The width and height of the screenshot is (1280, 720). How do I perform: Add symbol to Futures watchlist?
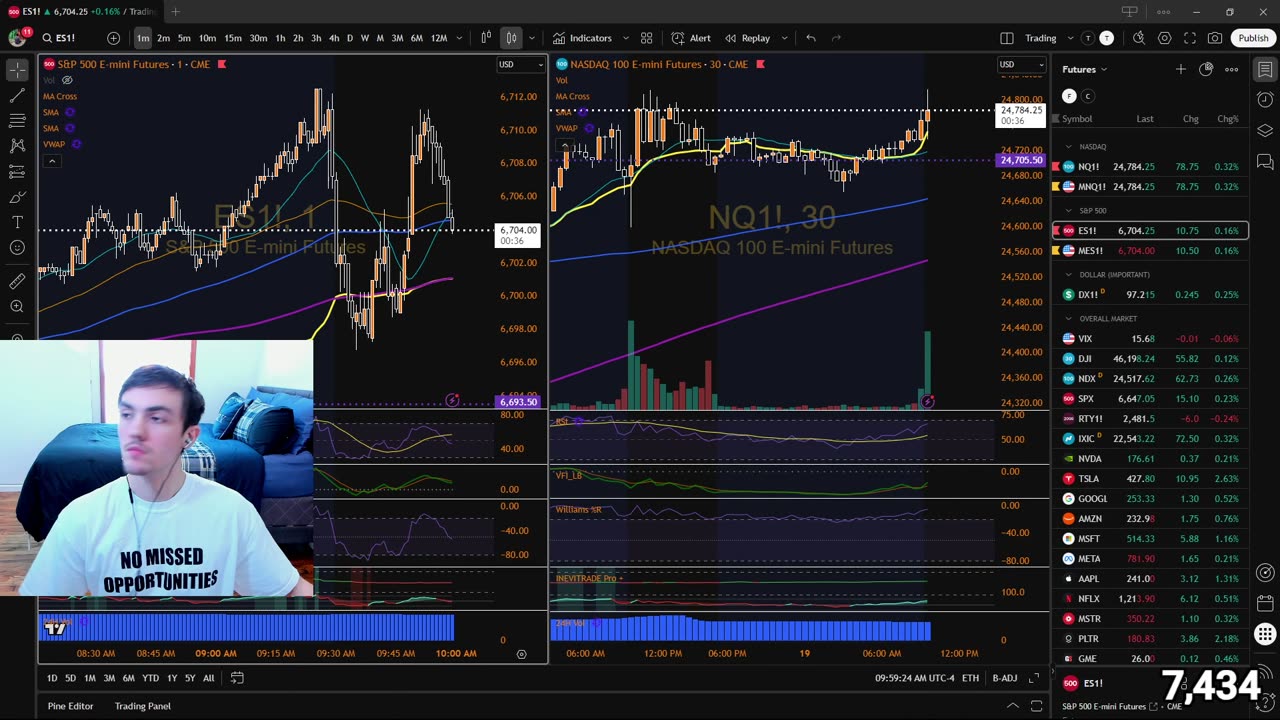coord(1181,69)
